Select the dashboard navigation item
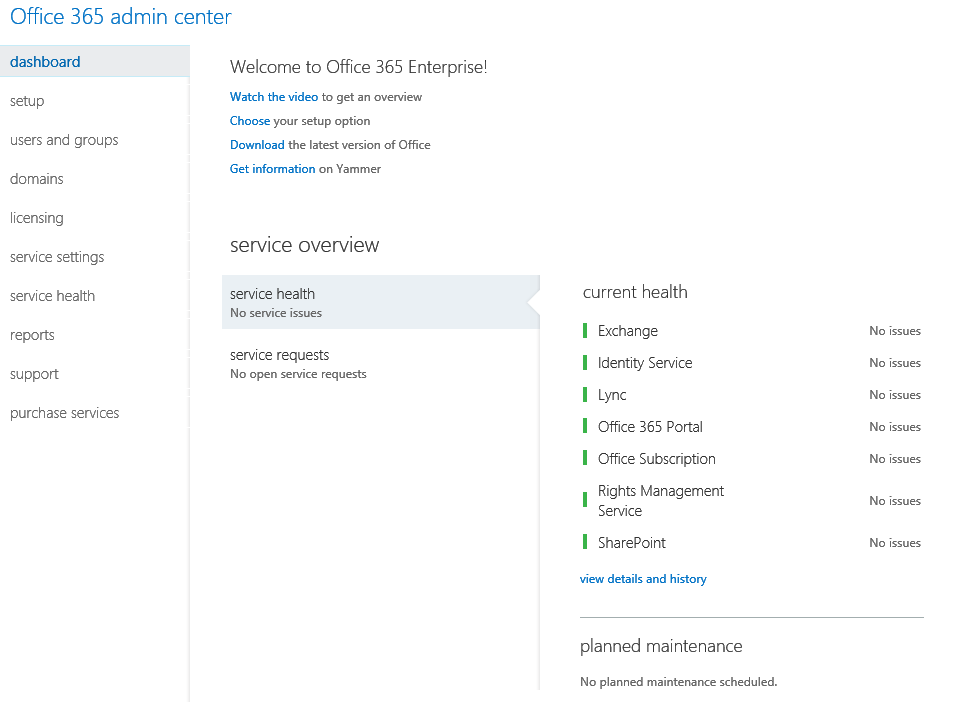 45,62
